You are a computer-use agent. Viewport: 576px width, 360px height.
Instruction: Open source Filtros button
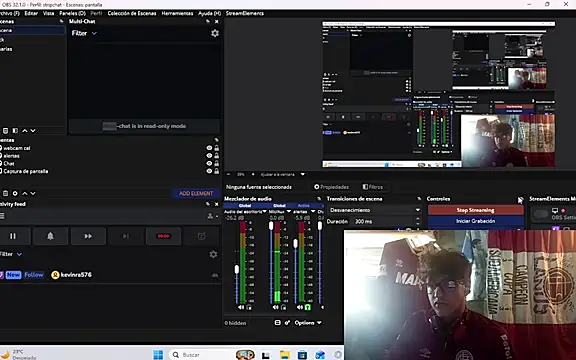373,187
